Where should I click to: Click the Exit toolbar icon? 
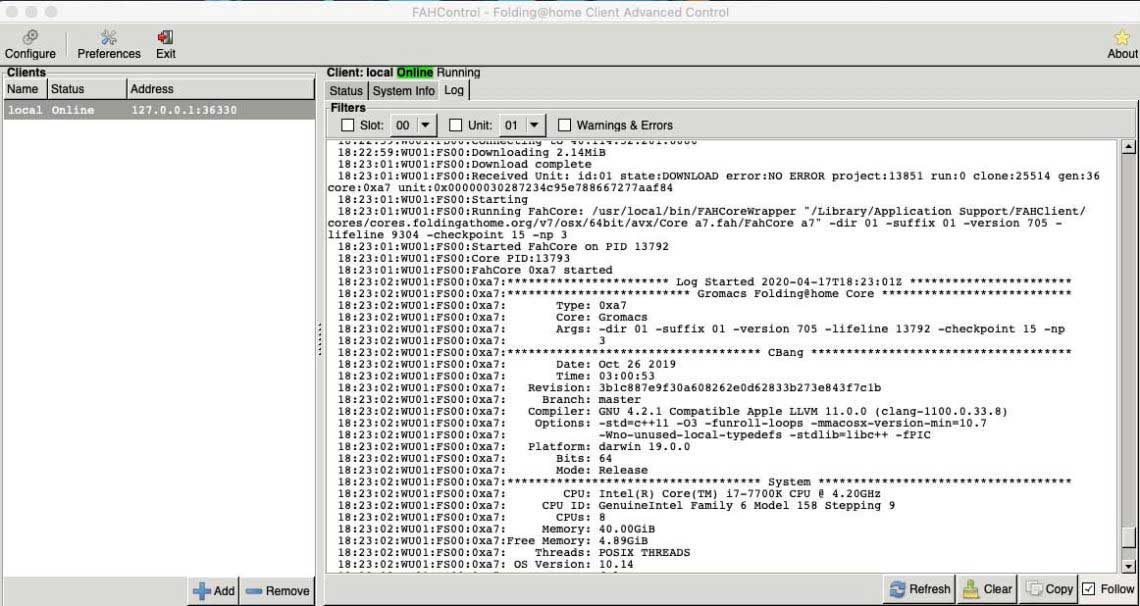(165, 44)
